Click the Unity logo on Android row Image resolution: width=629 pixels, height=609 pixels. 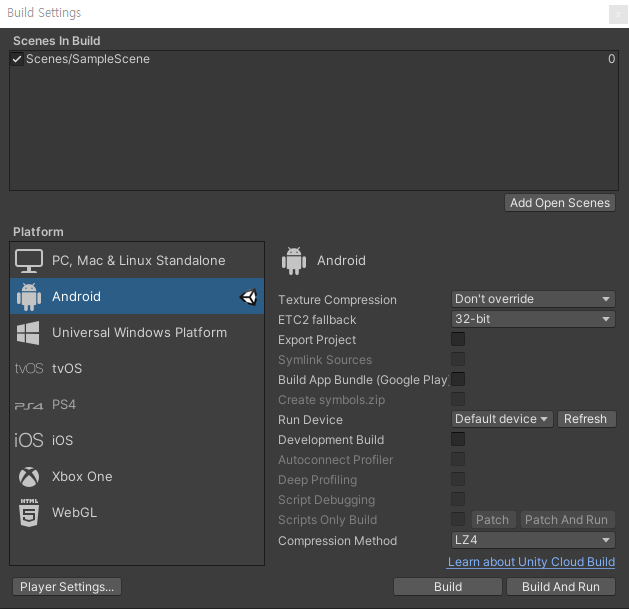pyautogui.click(x=248, y=297)
